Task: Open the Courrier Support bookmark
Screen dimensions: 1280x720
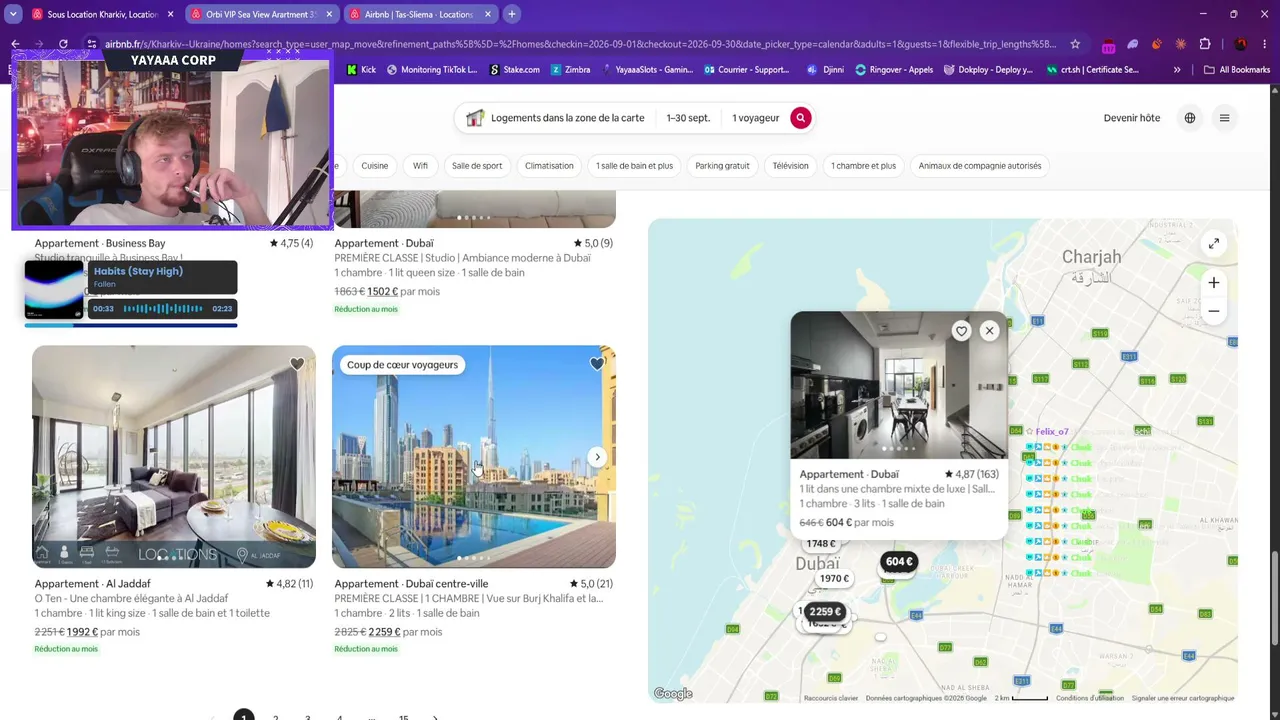Action: (747, 70)
